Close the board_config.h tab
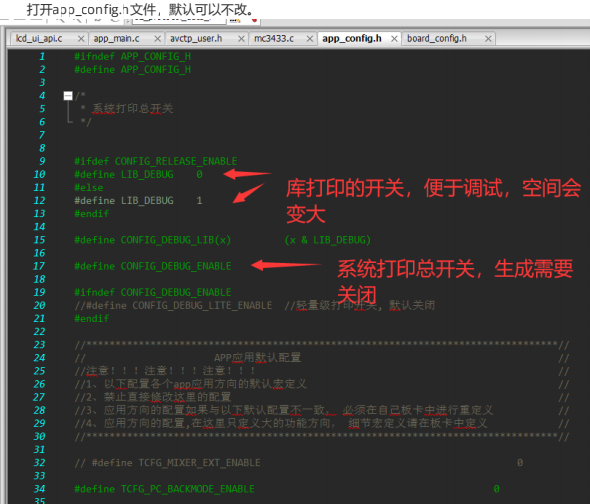590x504 pixels. pyautogui.click(x=488, y=39)
